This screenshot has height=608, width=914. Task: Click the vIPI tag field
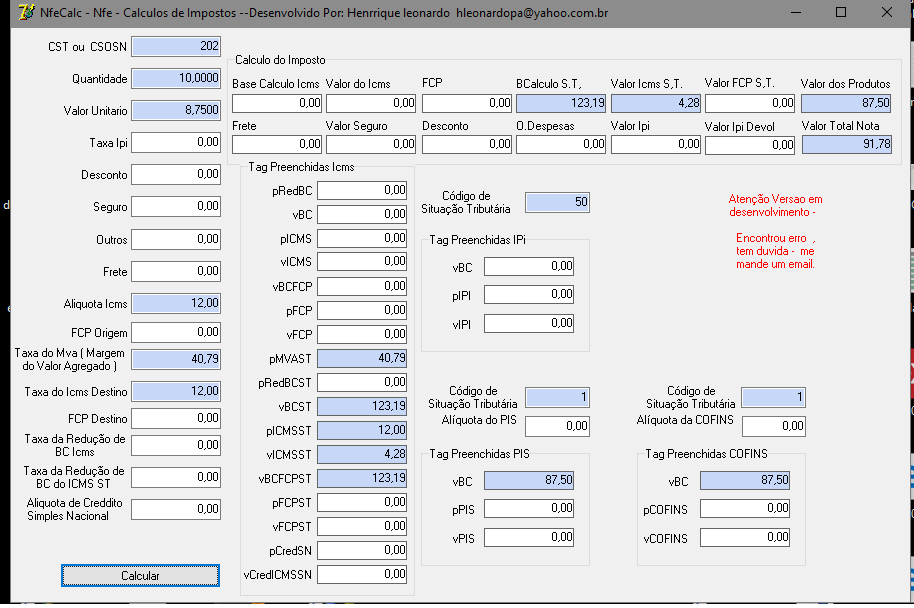coord(529,324)
